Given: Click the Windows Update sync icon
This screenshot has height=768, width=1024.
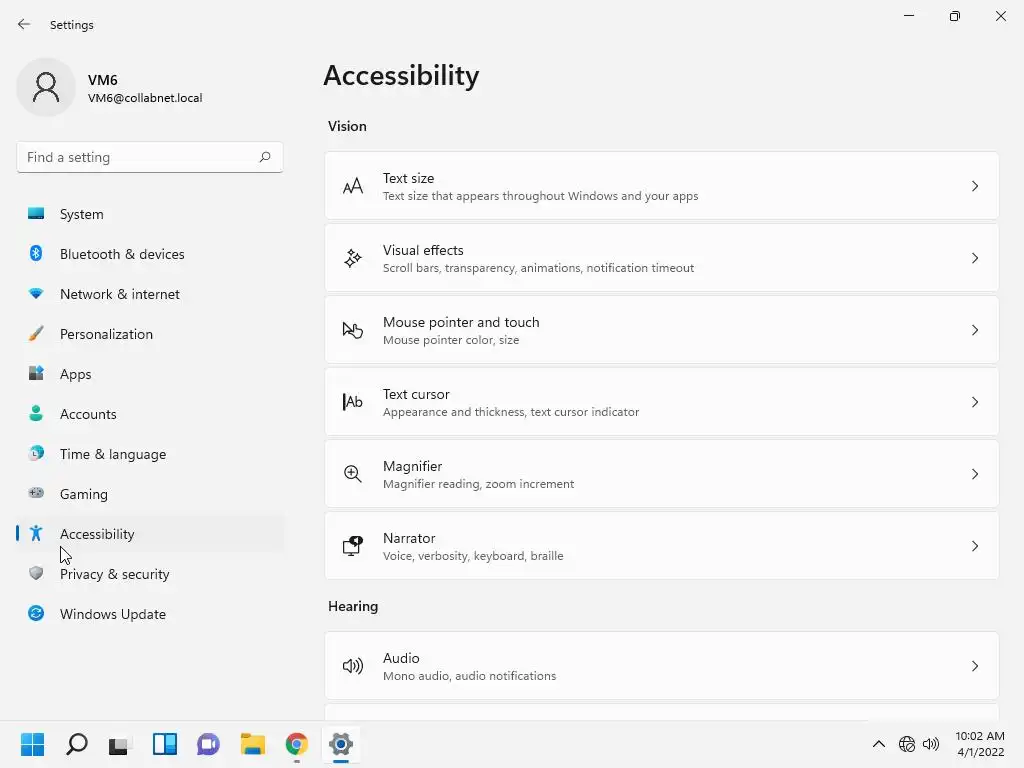Looking at the screenshot, I should point(36,614).
